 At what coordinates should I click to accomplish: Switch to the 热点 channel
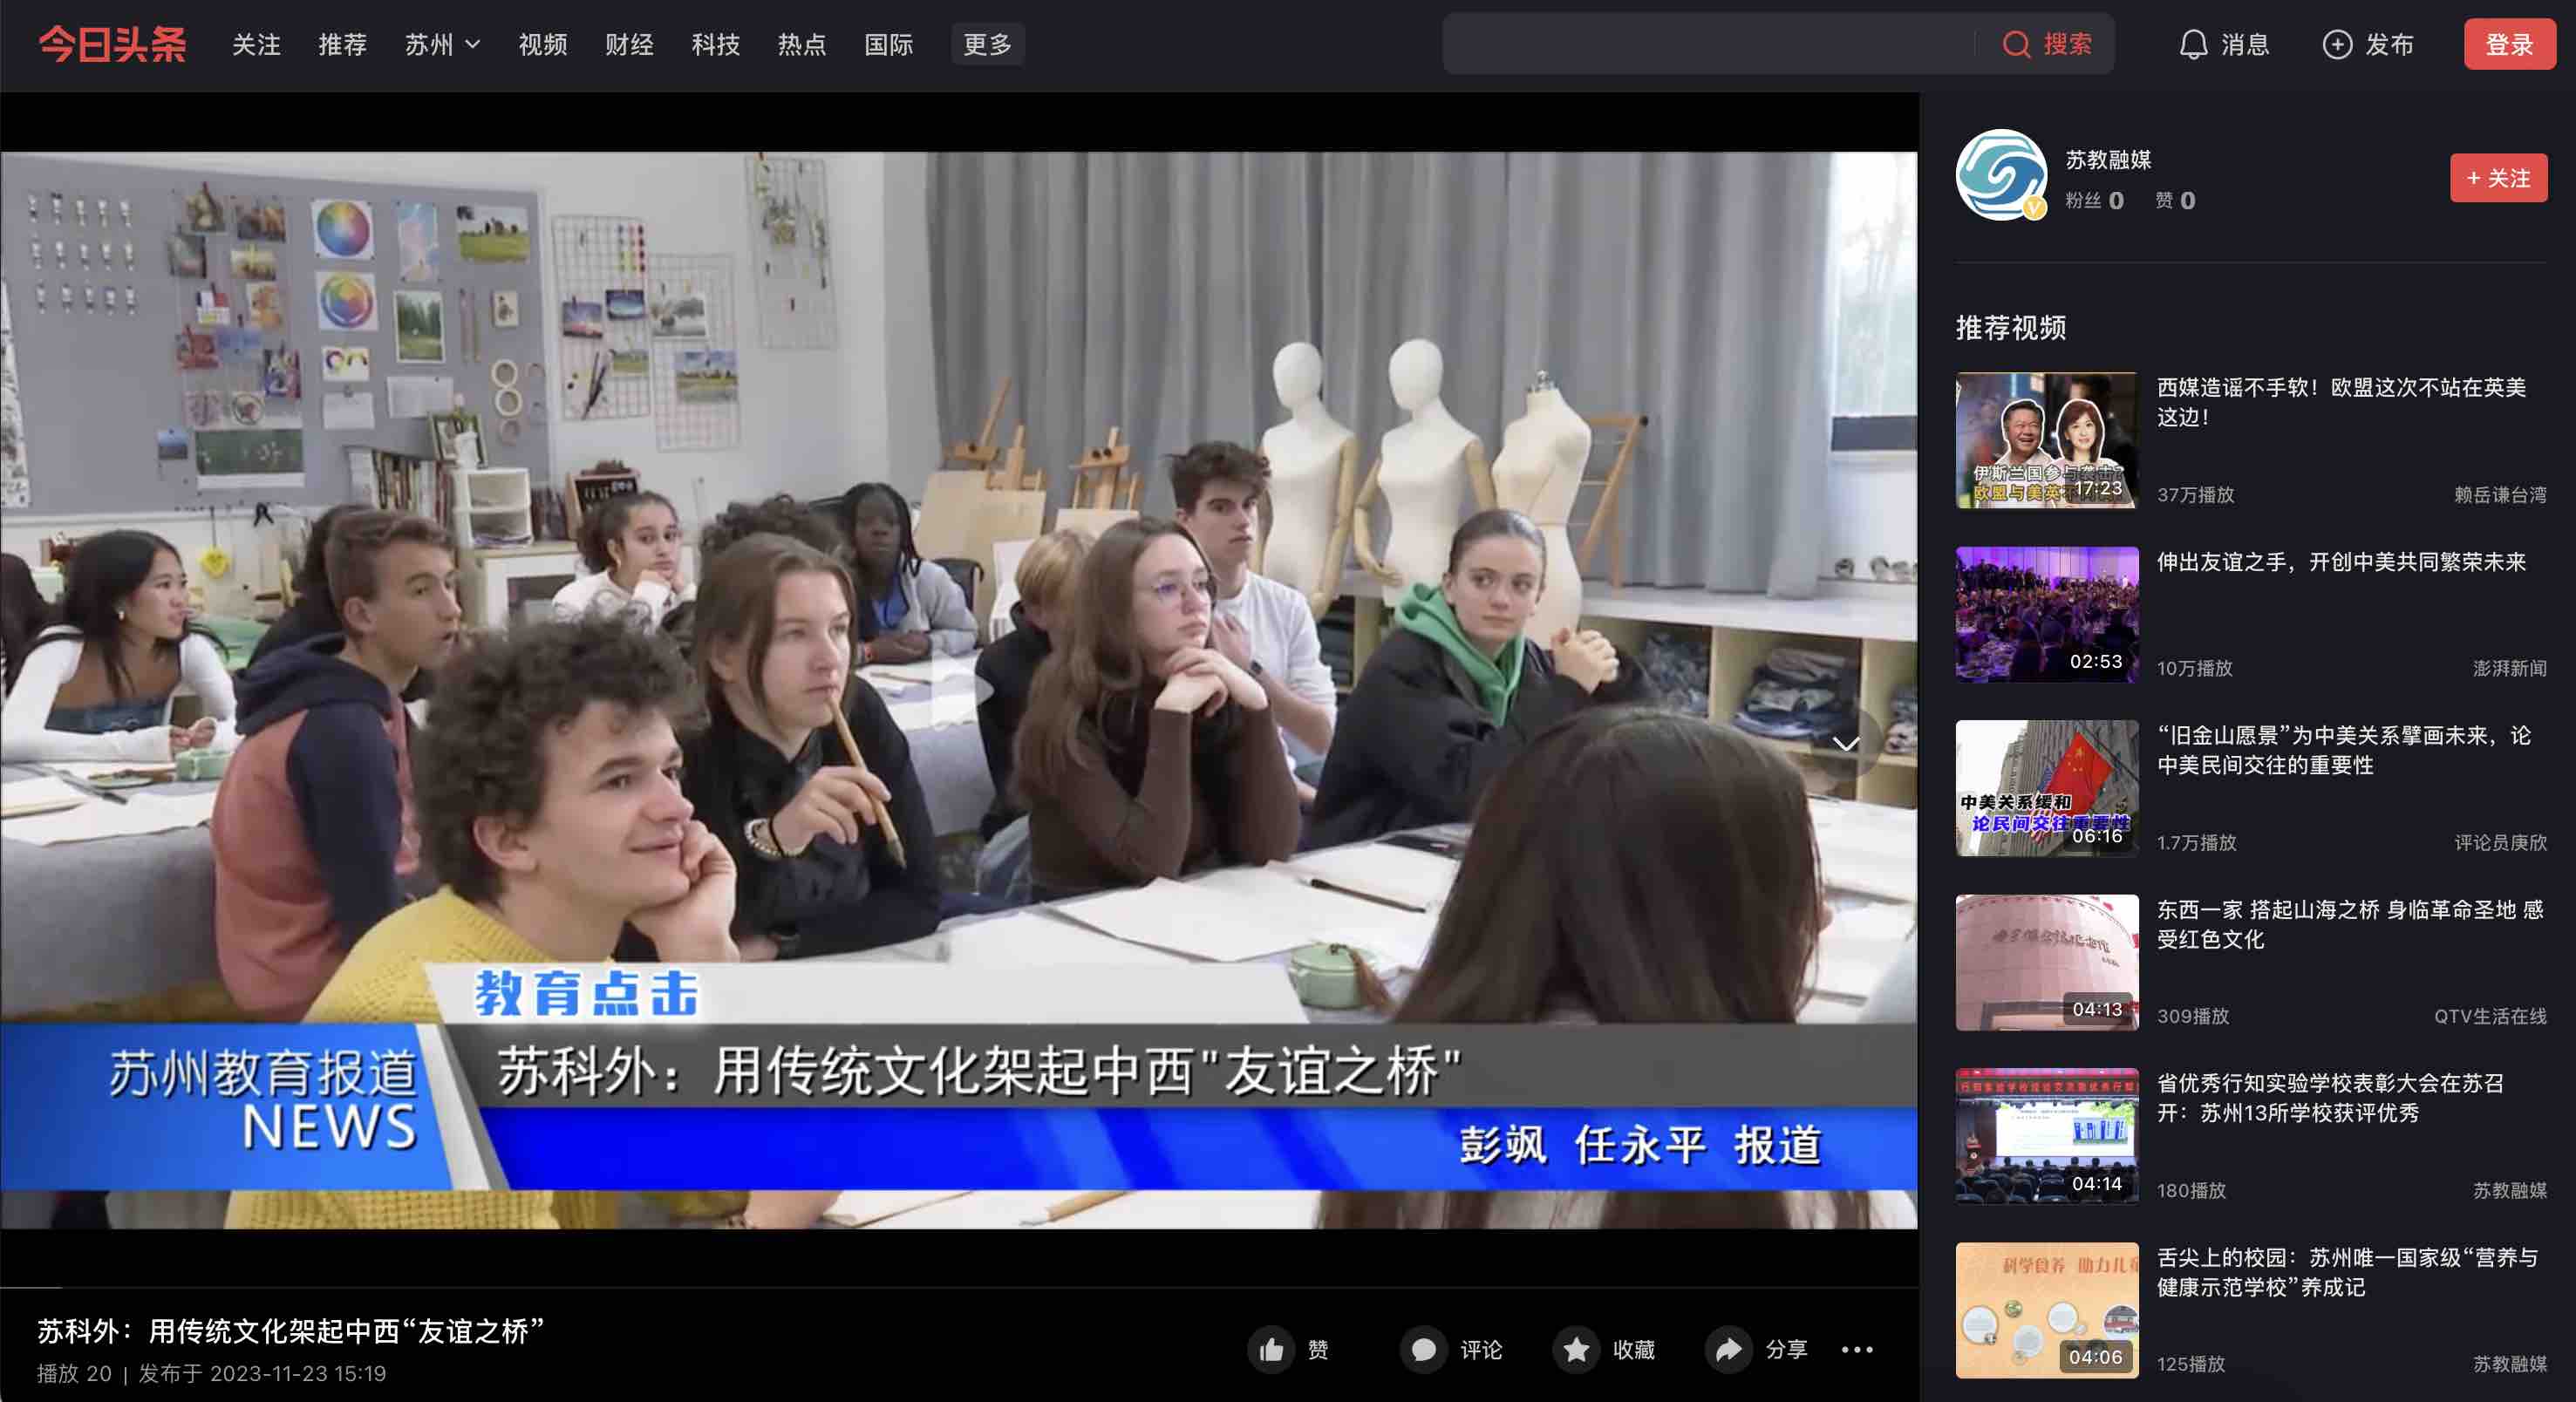click(x=802, y=44)
